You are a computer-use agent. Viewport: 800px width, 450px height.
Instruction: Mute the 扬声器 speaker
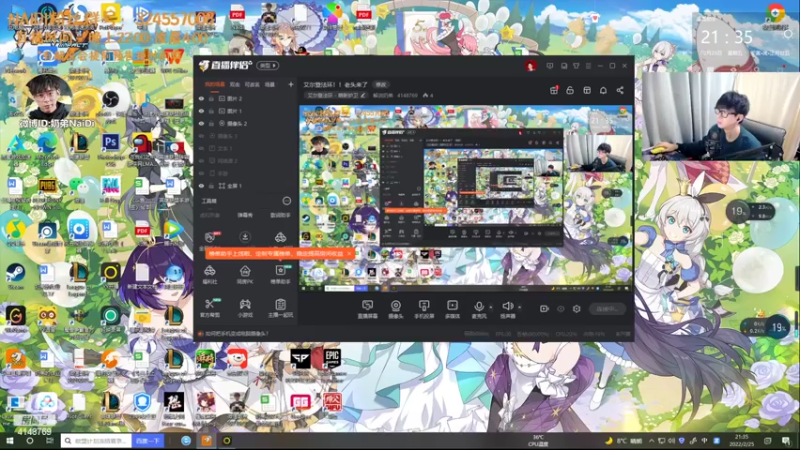click(x=508, y=309)
